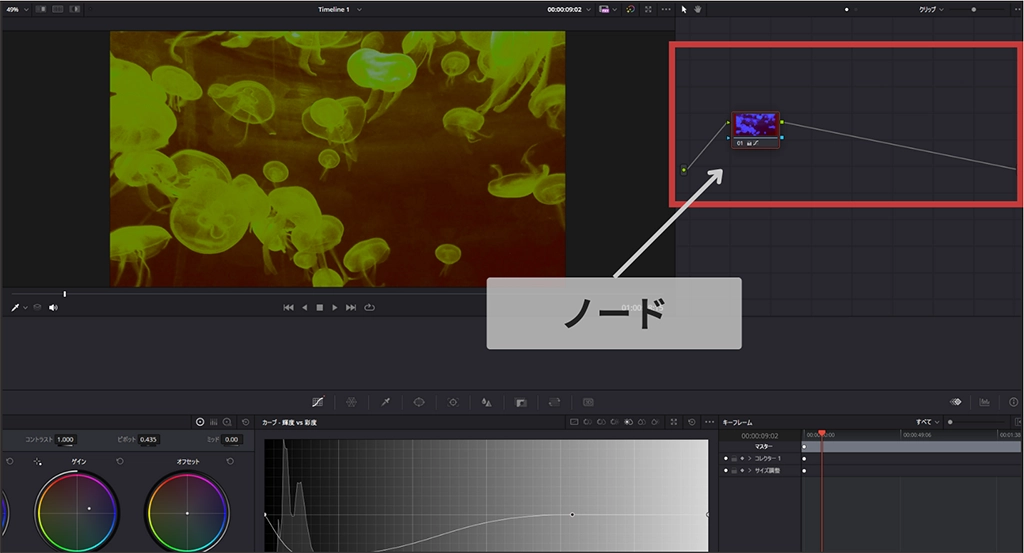Jump to last frame
Image resolution: width=1024 pixels, height=553 pixels.
pos(351,308)
